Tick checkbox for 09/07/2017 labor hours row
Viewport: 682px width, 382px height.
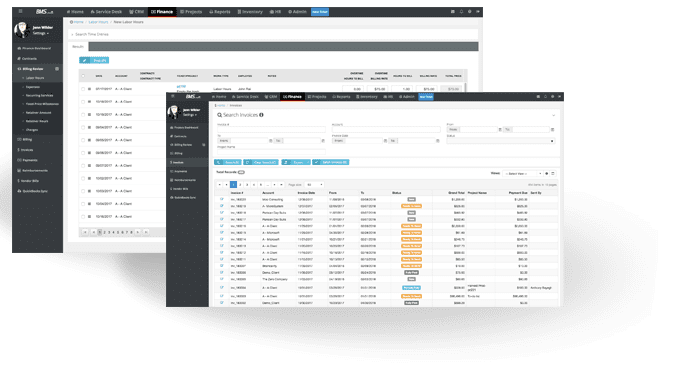click(x=83, y=166)
